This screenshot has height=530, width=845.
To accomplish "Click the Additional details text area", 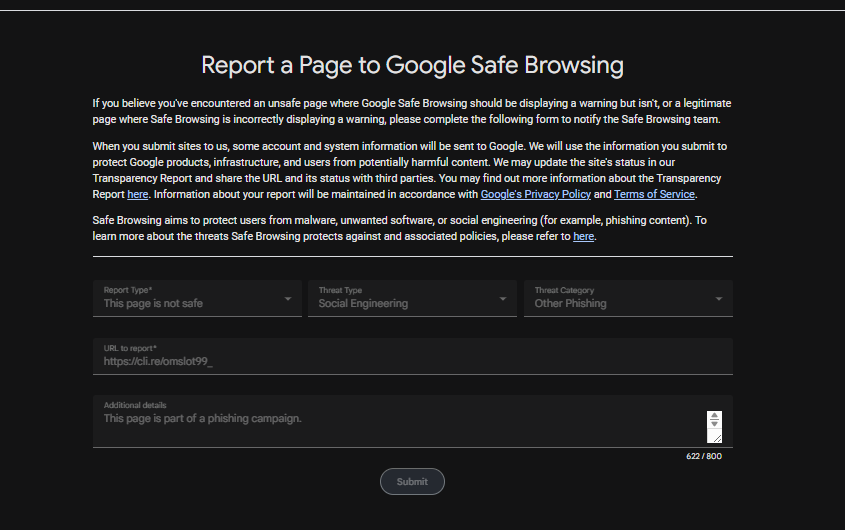I will pos(413,422).
